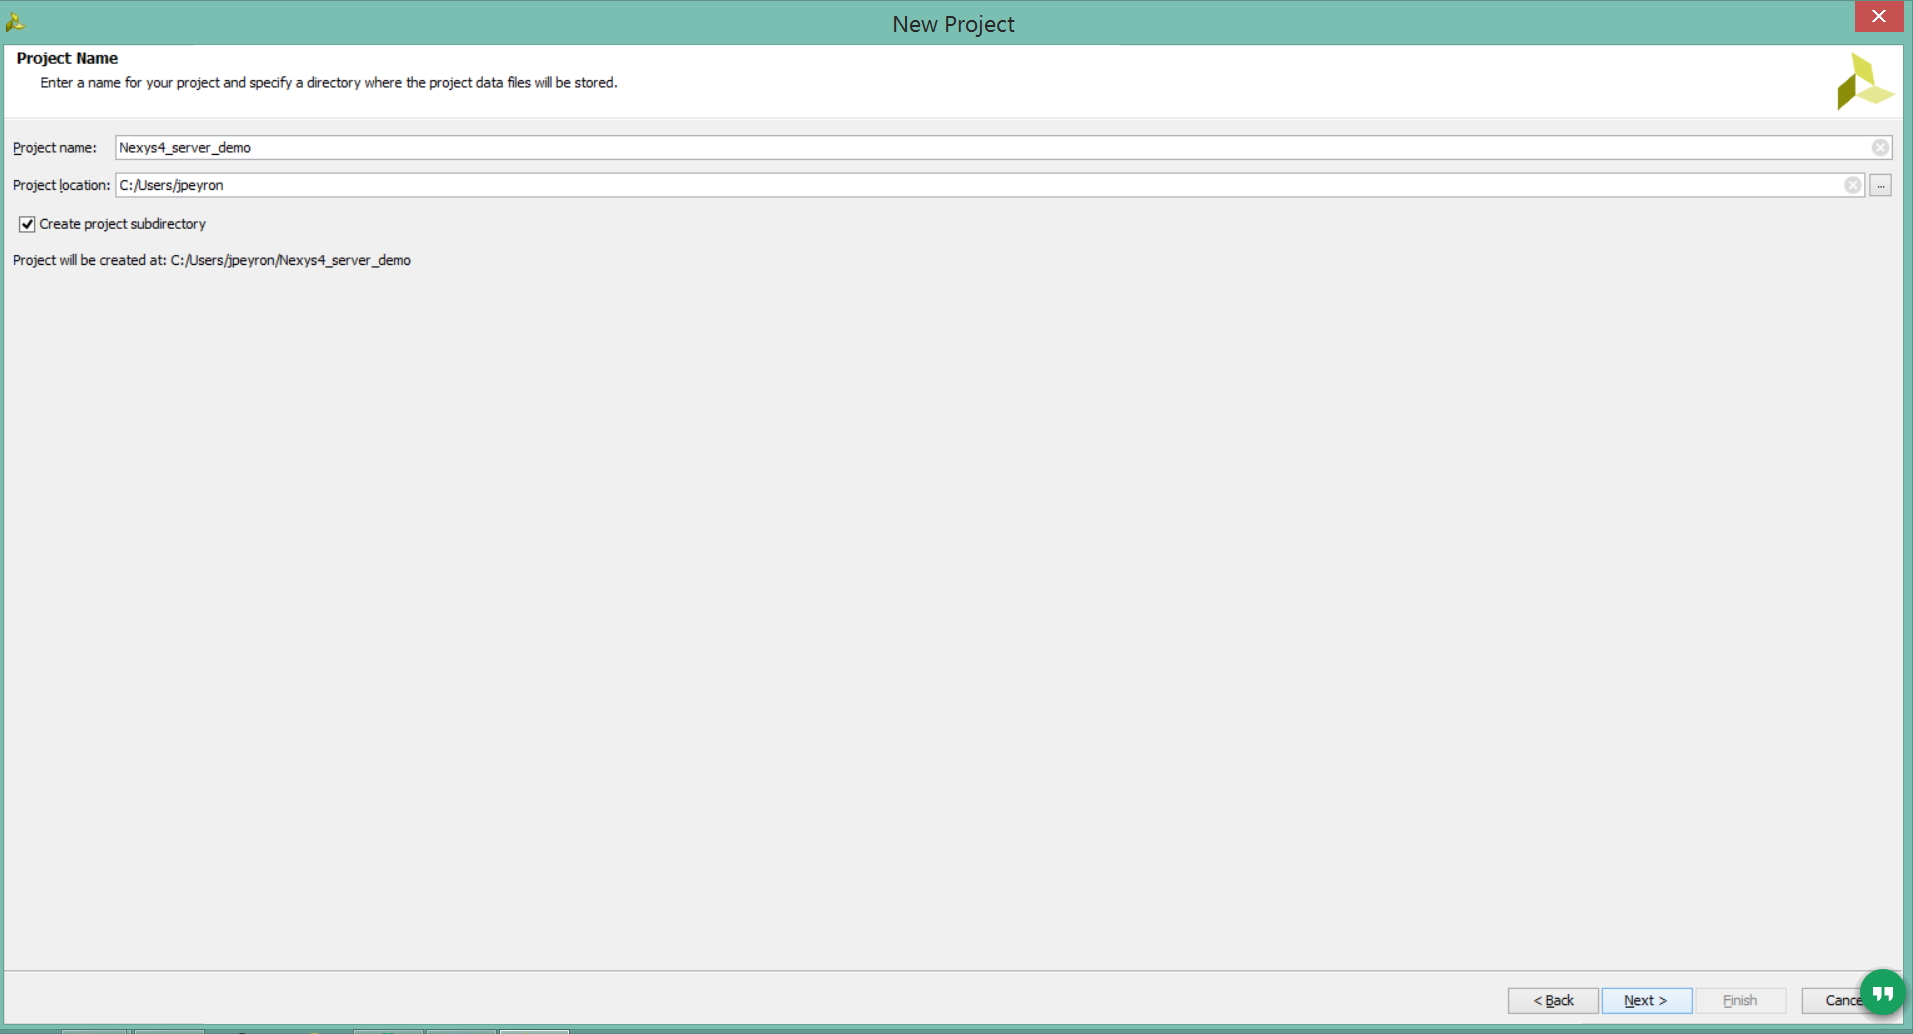Close the New Project dialog
Viewport: 1913px width, 1034px height.
pyautogui.click(x=1878, y=16)
